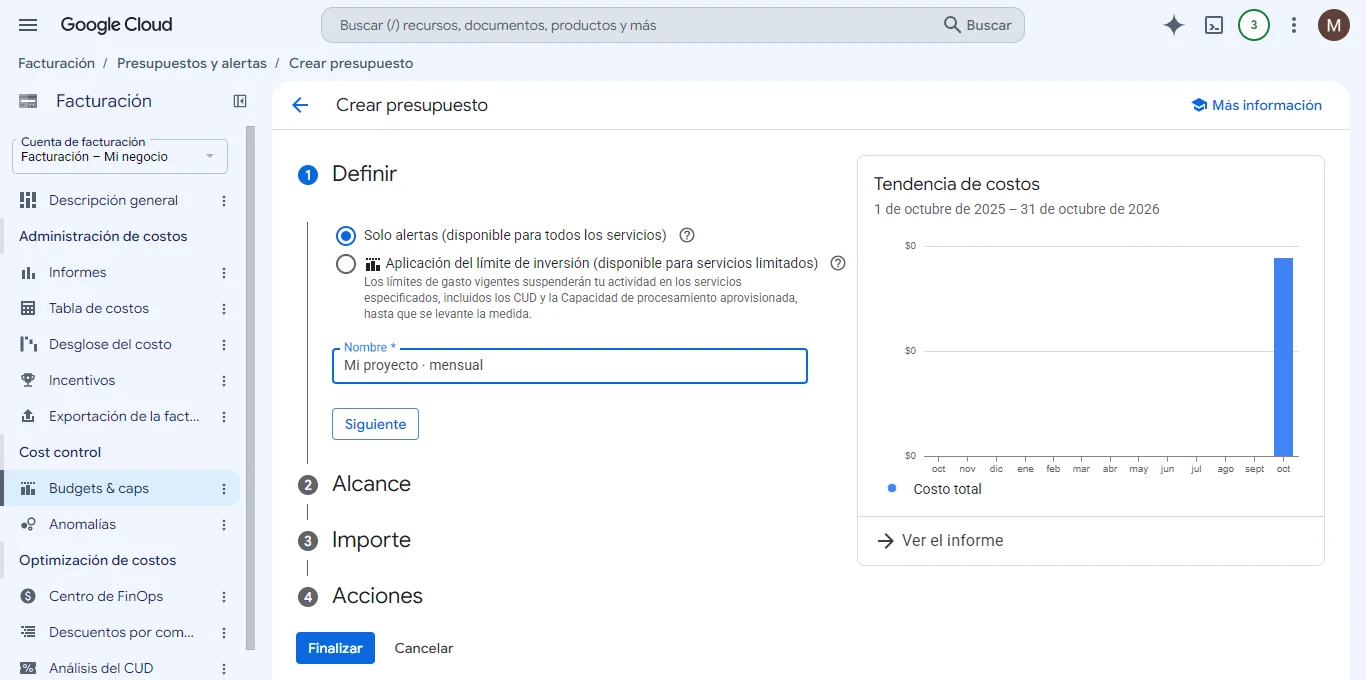Select the Solo alertas radio button
The image size is (1366, 680).
coord(346,236)
